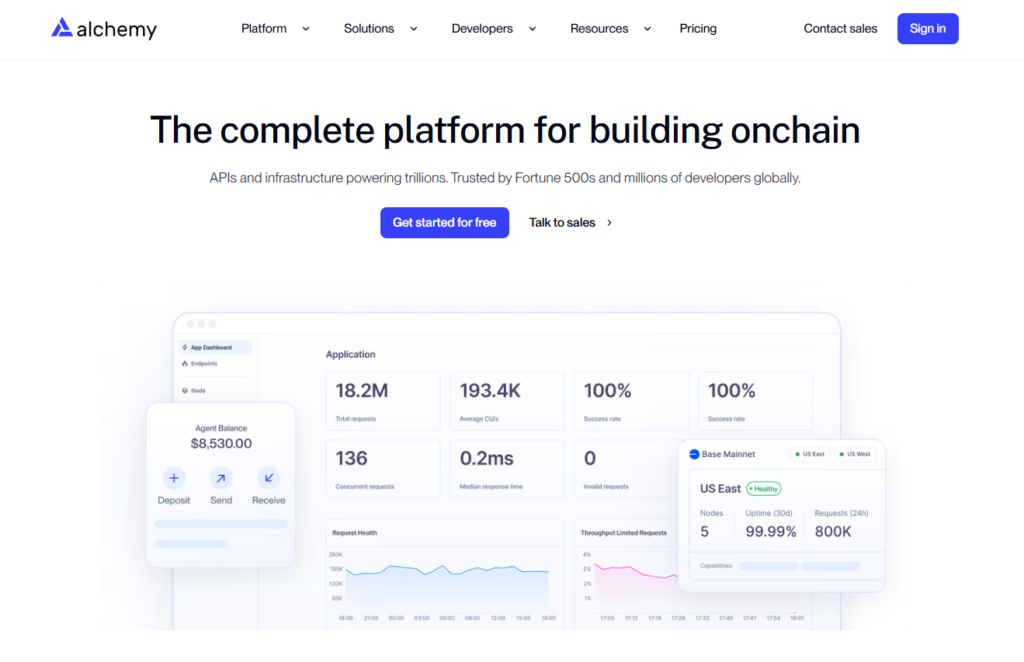Image resolution: width=1024 pixels, height=662 pixels.
Task: Open the Platform menu
Action: [x=264, y=29]
